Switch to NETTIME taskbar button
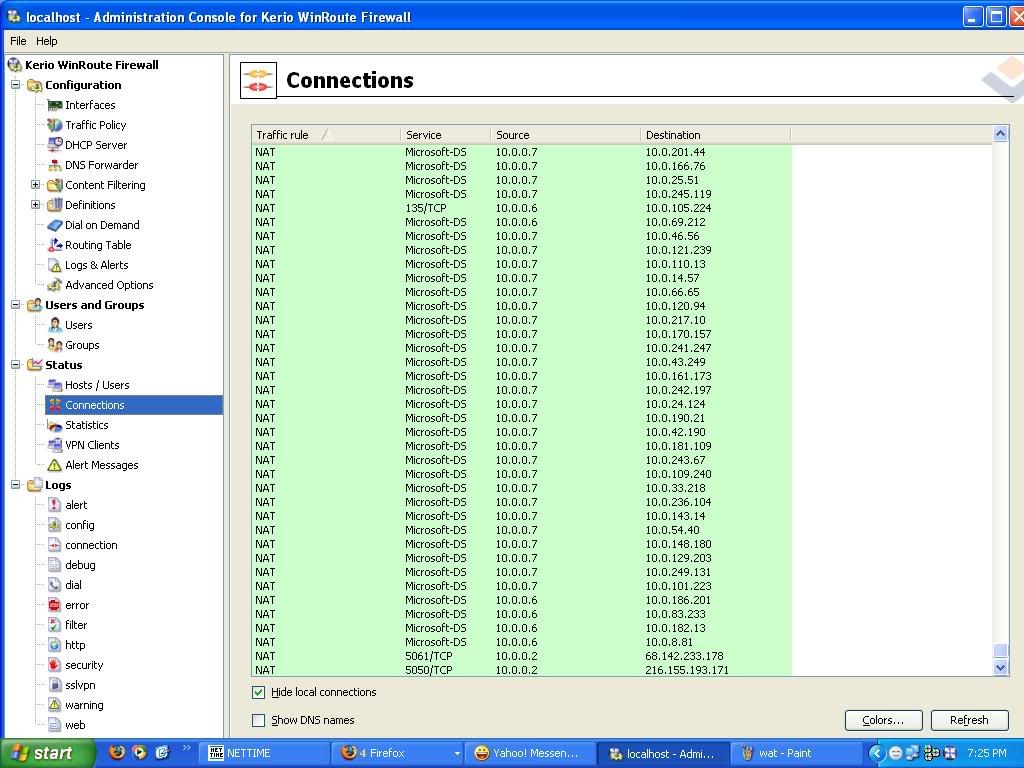The height and width of the screenshot is (768, 1024). [264, 754]
